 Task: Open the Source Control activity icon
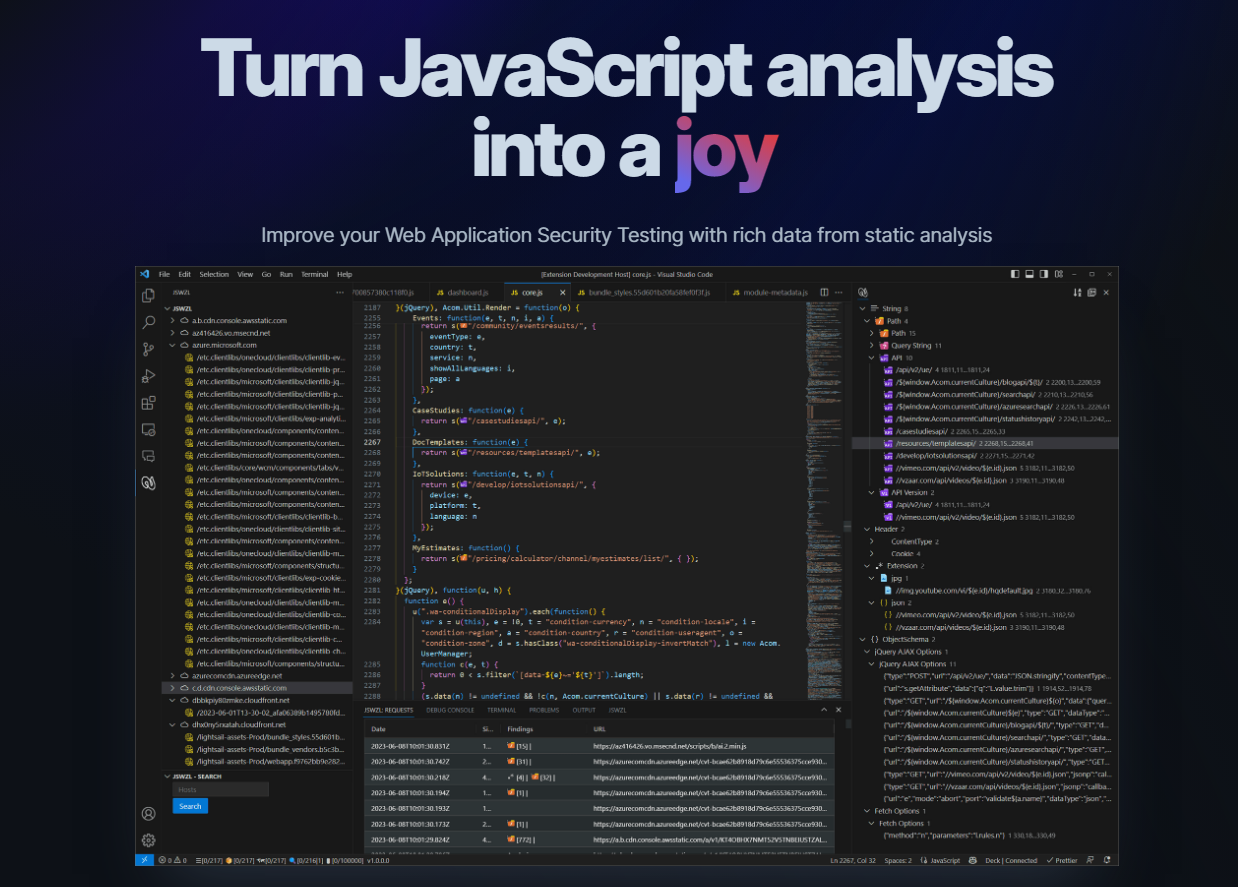coord(148,349)
